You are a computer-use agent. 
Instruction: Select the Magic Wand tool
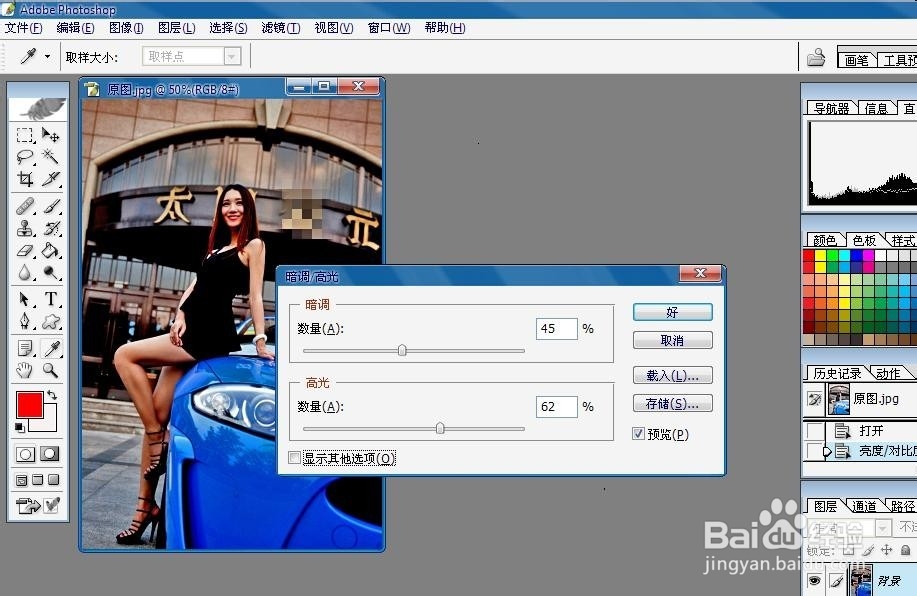tap(52, 157)
